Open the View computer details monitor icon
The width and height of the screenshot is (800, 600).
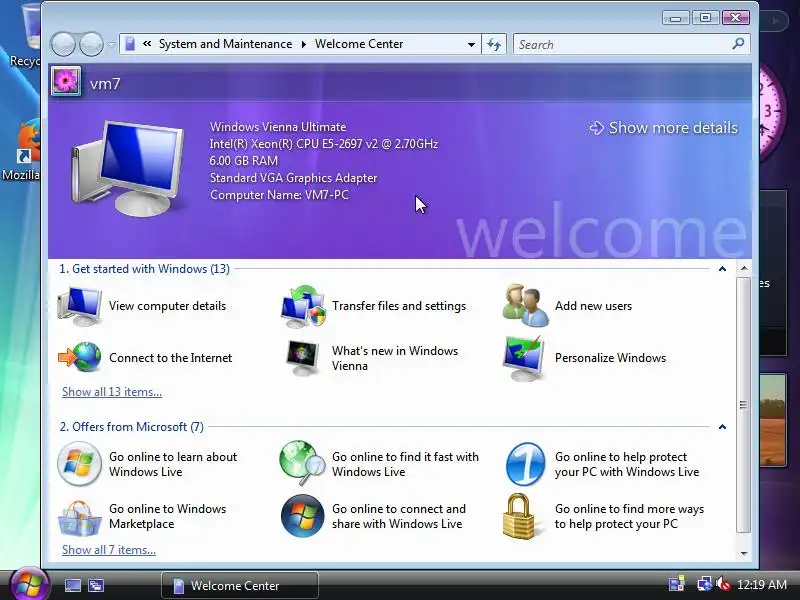(79, 306)
